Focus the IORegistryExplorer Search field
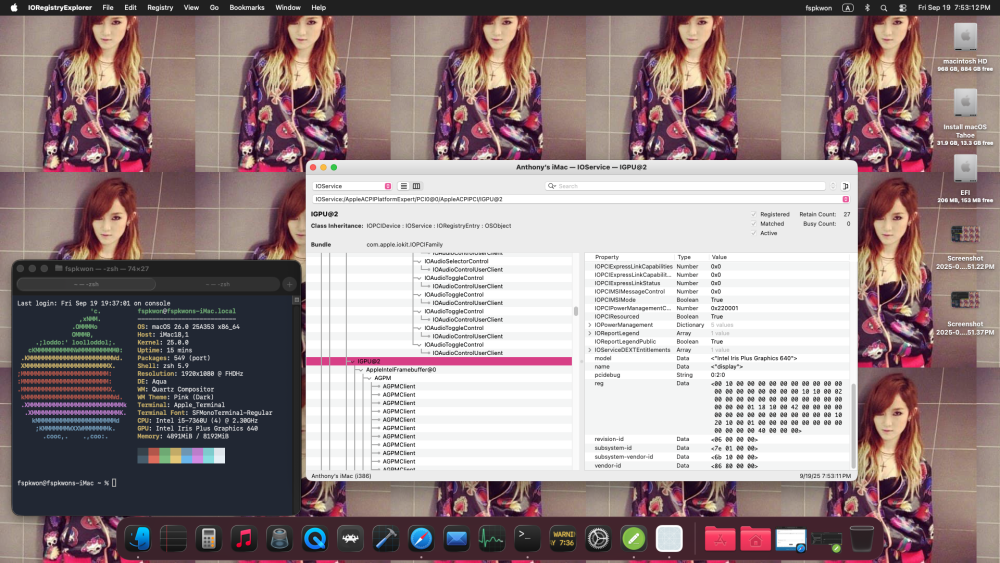1000x563 pixels. pyautogui.click(x=686, y=186)
